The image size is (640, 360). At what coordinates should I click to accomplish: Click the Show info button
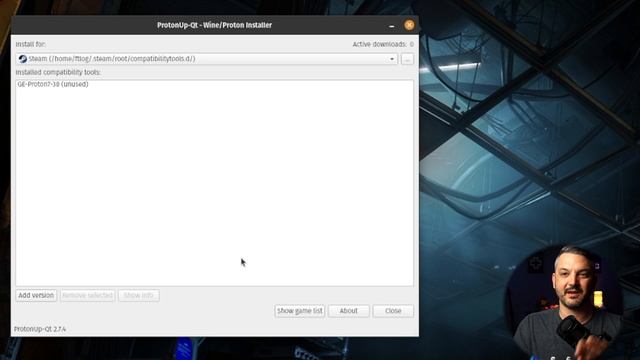click(x=139, y=295)
